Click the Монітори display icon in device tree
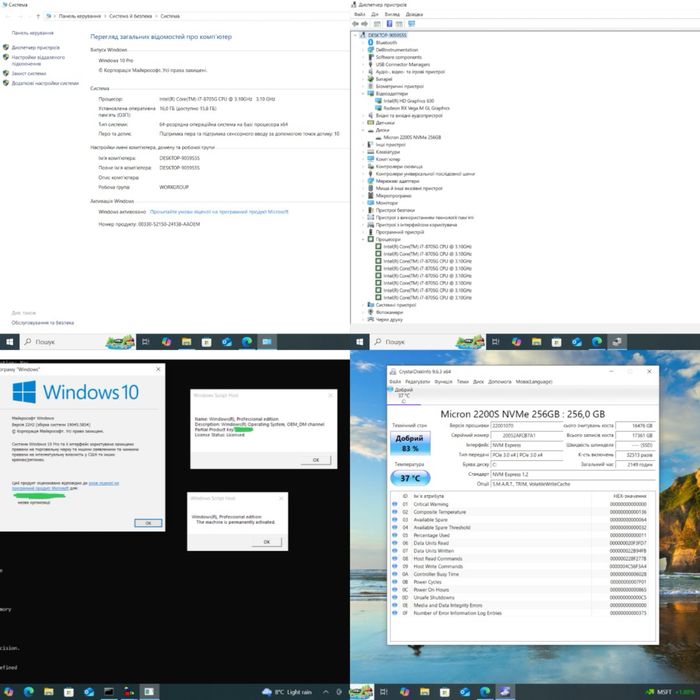Viewport: 700px width, 700px height. (370, 203)
